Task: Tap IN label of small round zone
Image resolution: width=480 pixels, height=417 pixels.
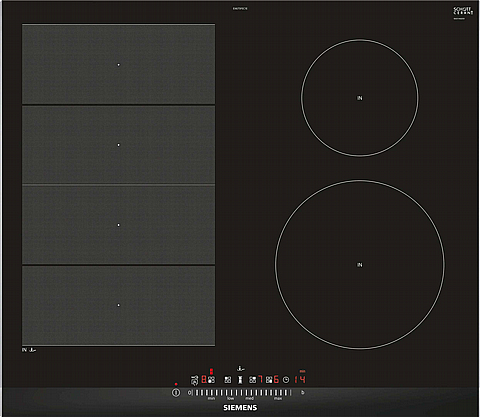Action: 360,98
